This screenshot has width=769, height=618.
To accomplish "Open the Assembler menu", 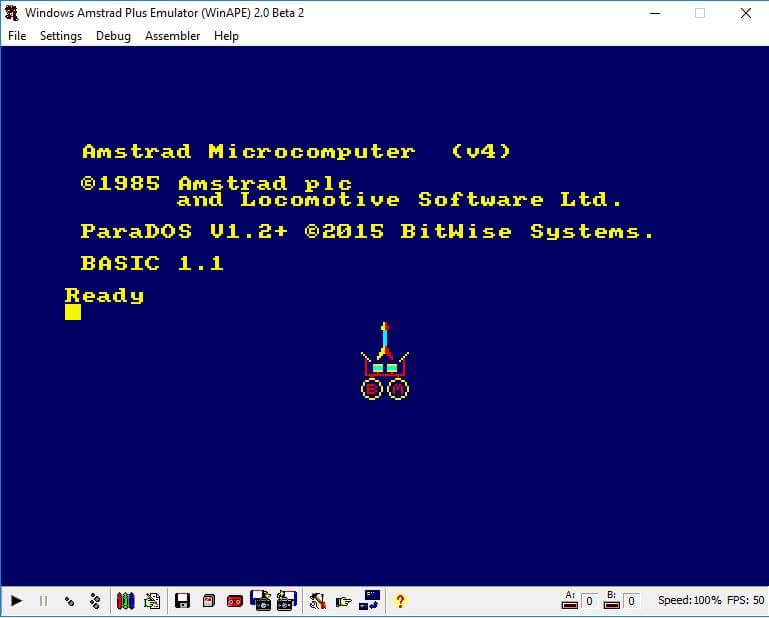I will [x=173, y=36].
